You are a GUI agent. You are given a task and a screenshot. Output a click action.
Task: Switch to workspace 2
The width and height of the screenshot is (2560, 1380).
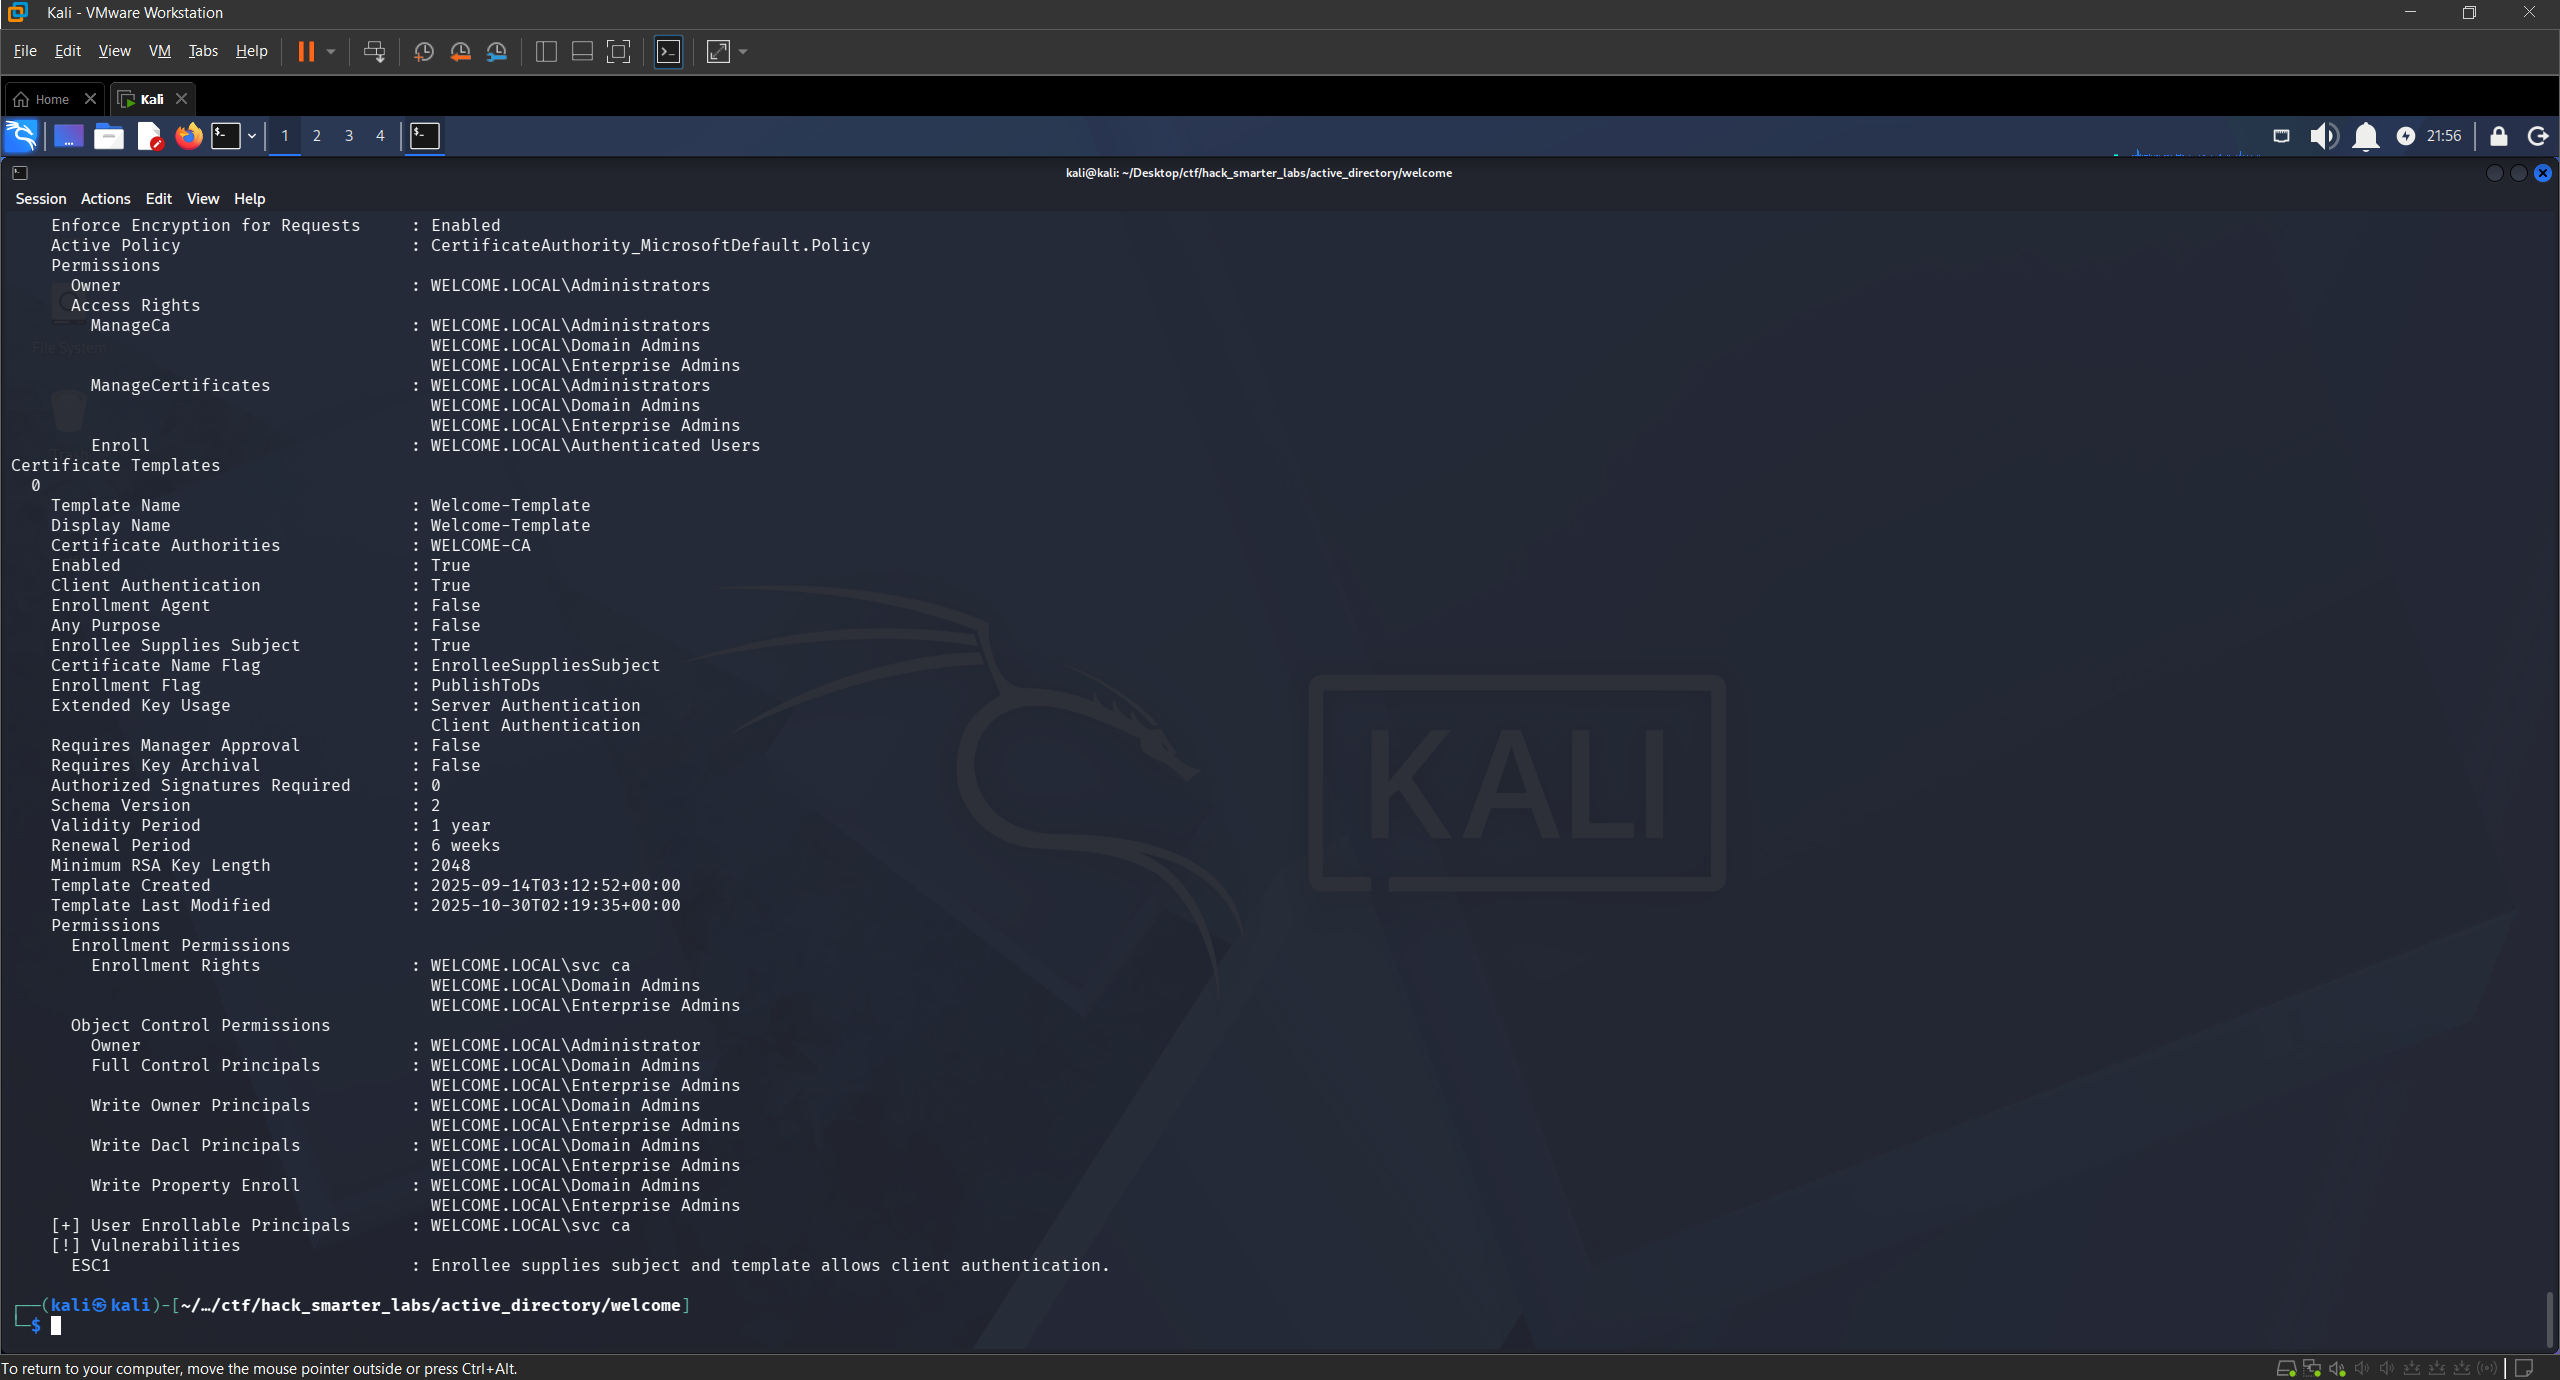pos(317,136)
